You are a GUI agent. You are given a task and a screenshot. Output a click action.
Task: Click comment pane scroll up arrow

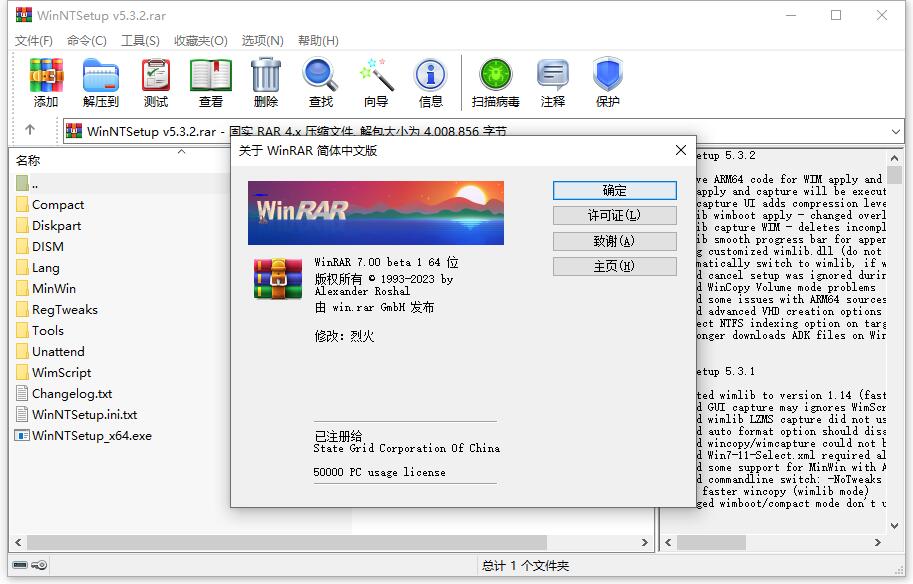(894, 157)
